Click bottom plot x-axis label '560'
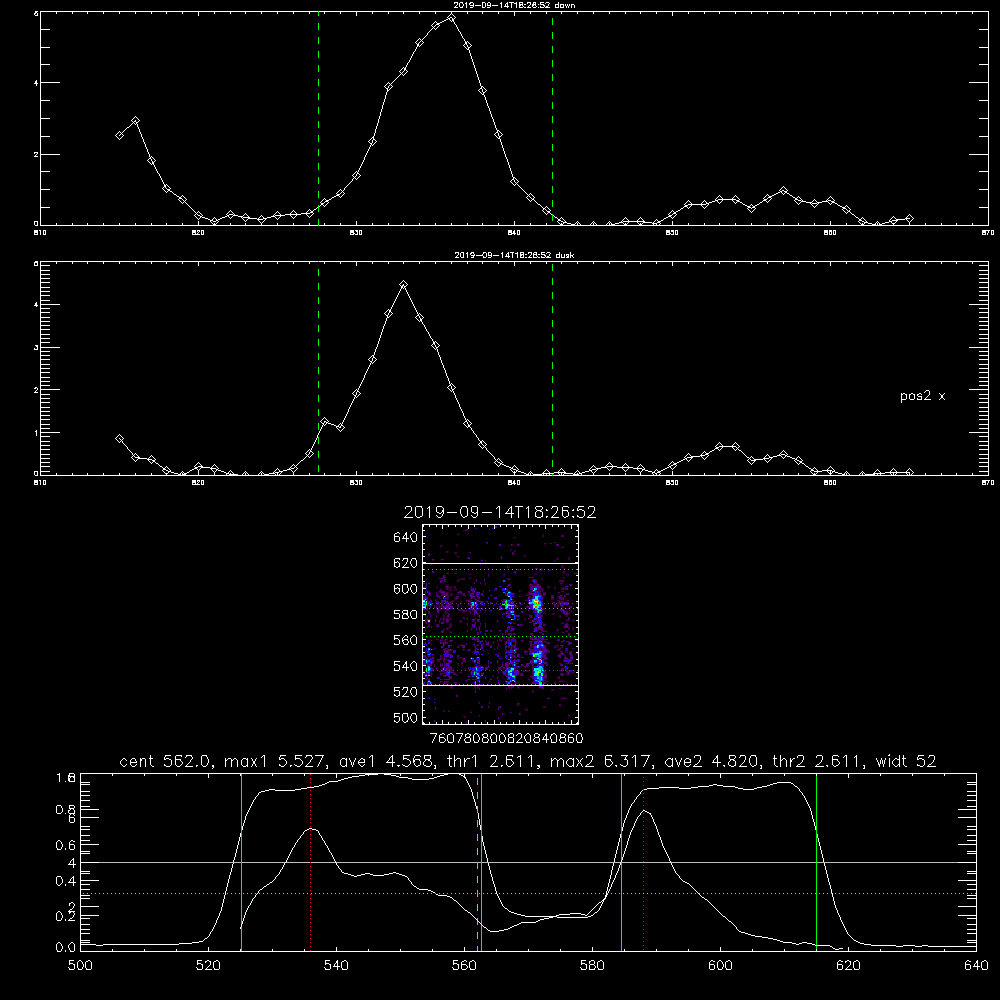1000x1000 pixels. (x=464, y=966)
